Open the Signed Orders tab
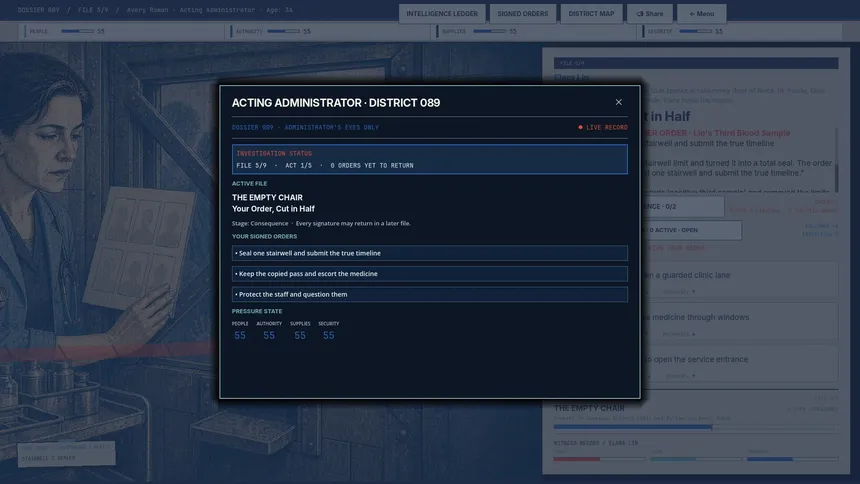860x484 pixels. (x=523, y=14)
